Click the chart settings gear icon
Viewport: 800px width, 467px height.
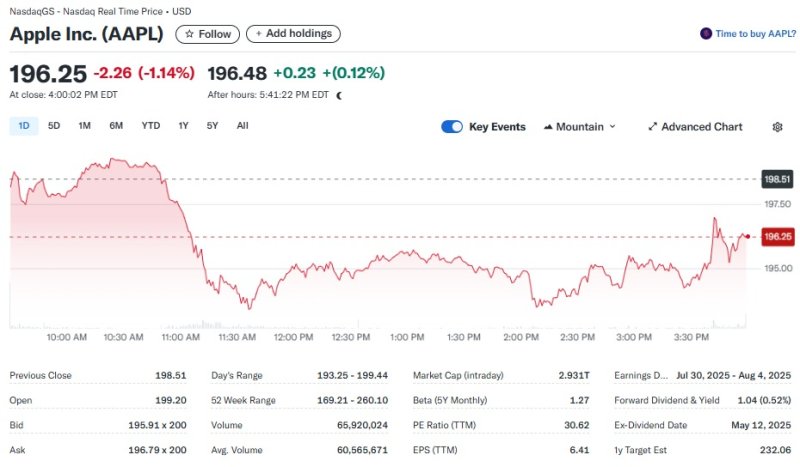[x=777, y=127]
